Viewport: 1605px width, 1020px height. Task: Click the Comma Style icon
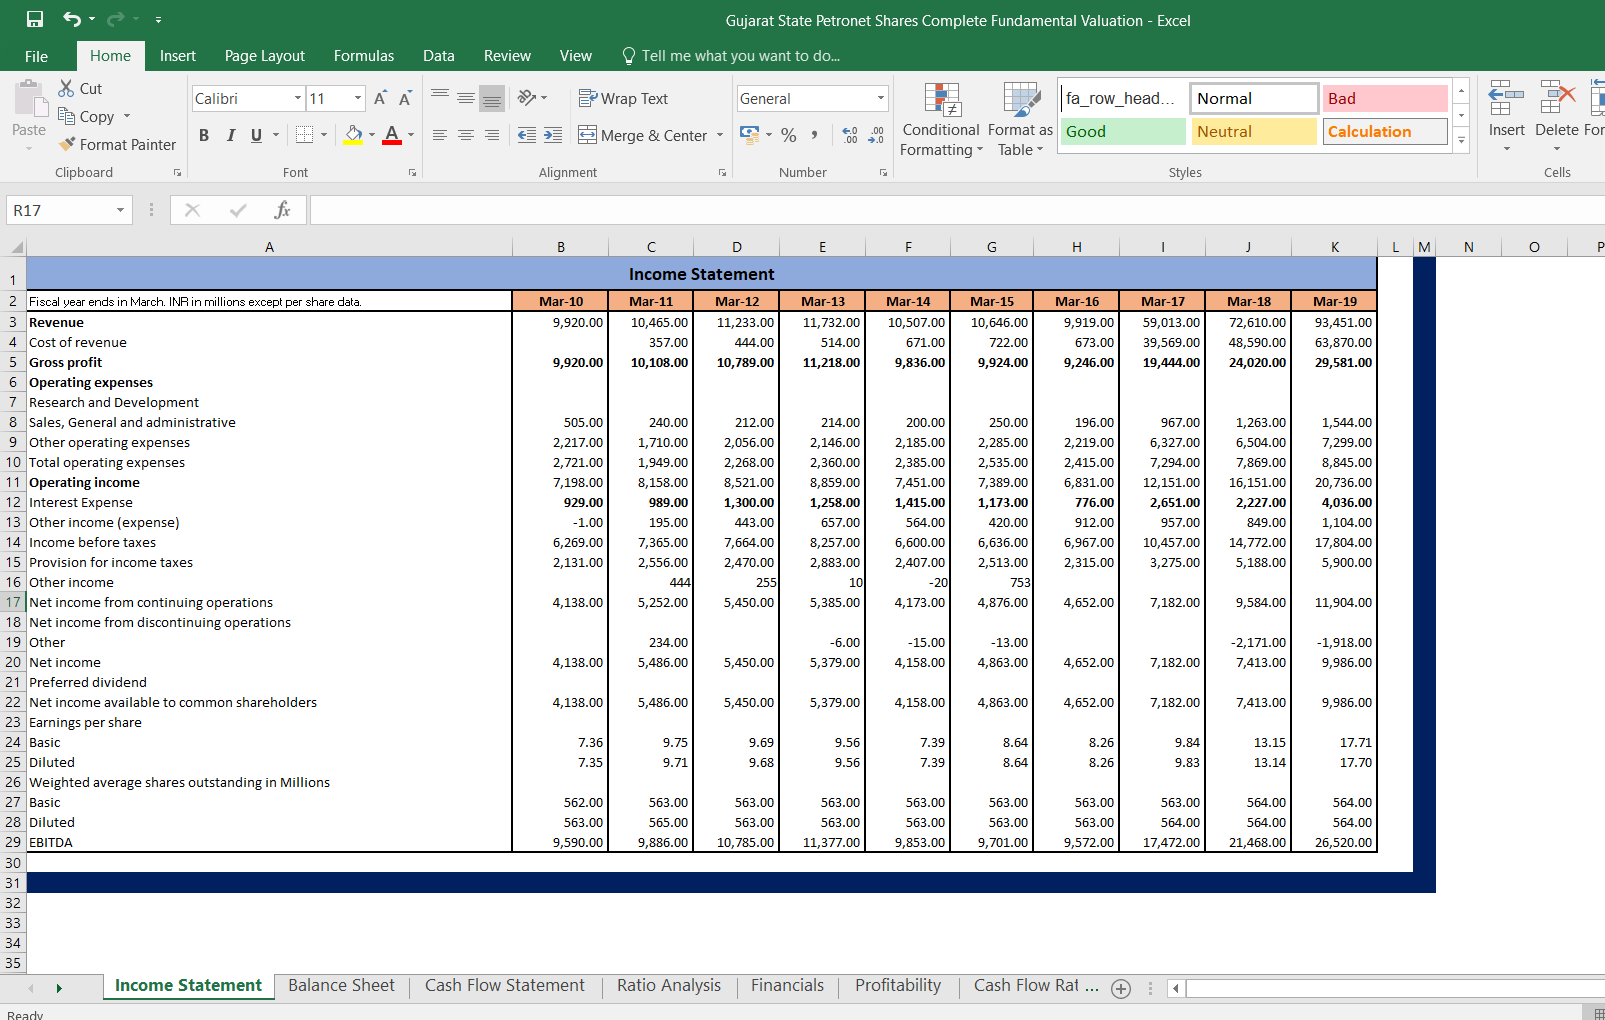pos(814,135)
